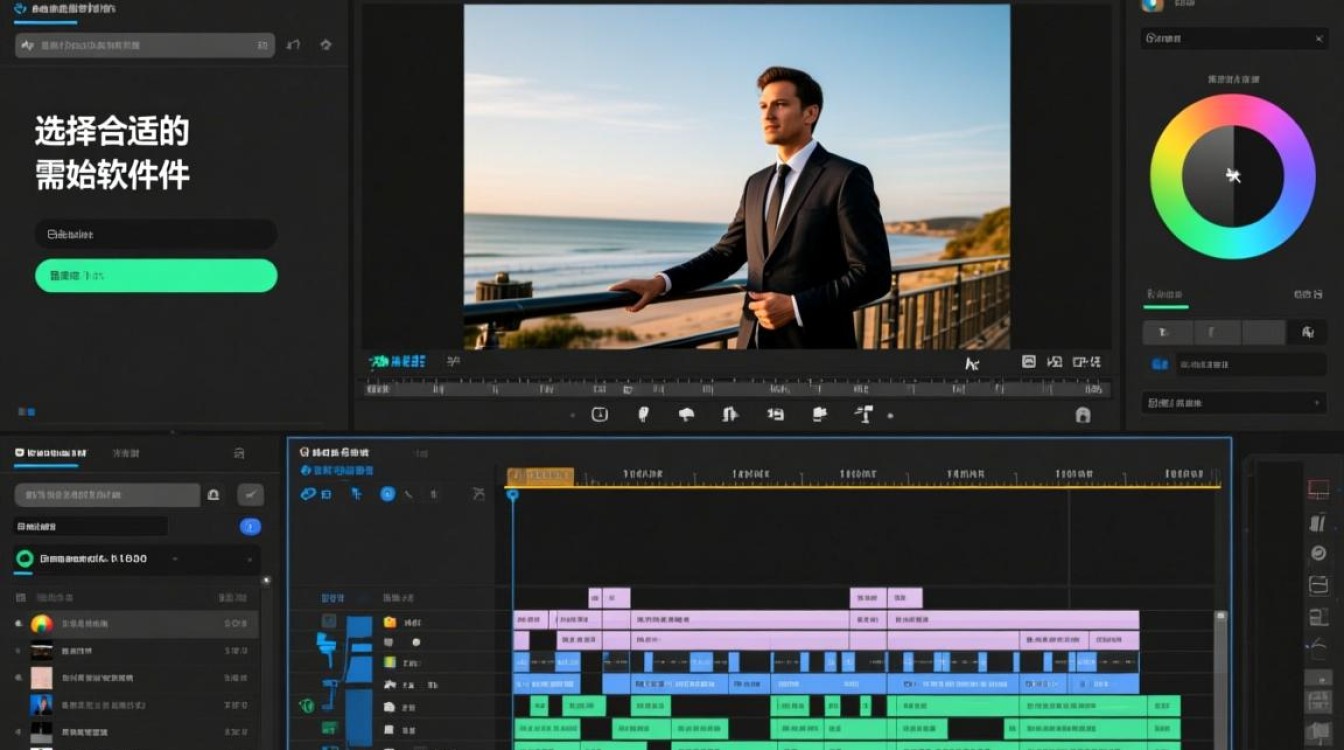Click the orange folder icon on top track
Viewport: 1344px width, 750px height.
390,622
